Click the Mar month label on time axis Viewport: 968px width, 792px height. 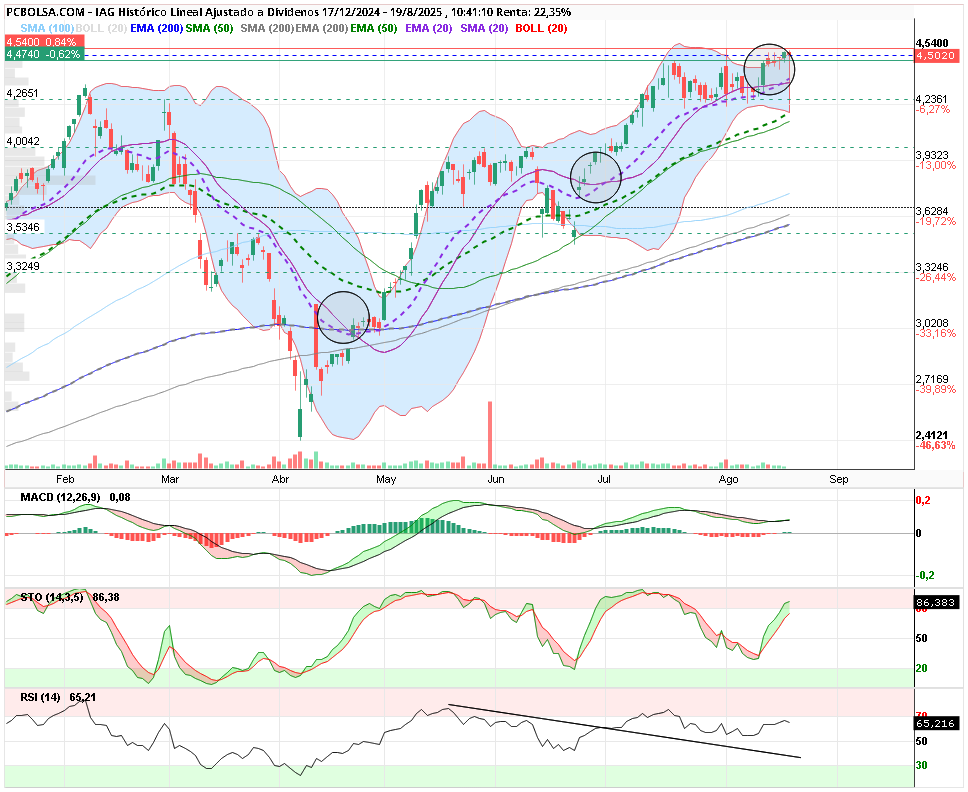(170, 479)
